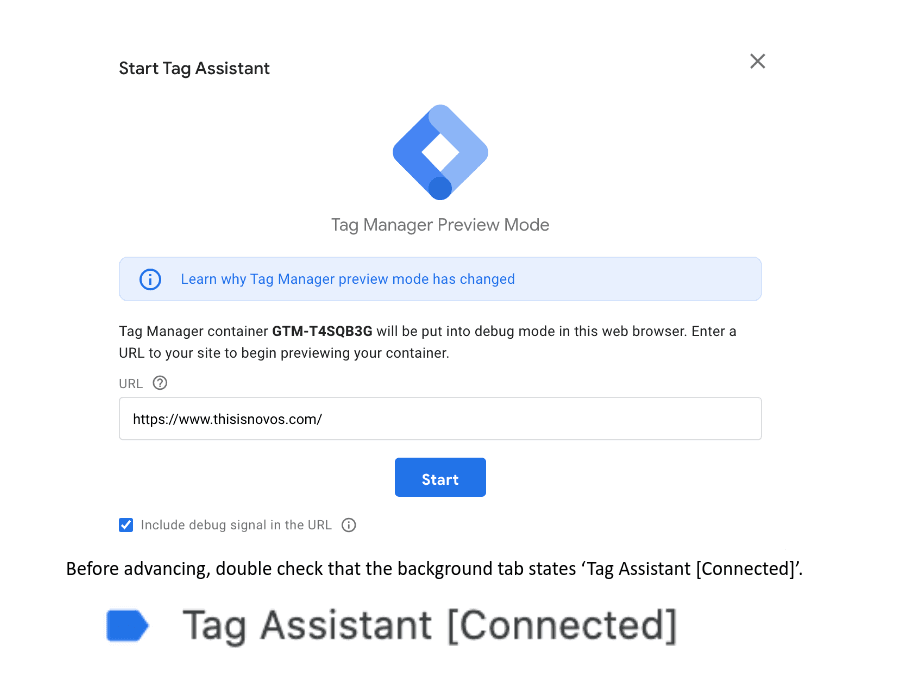Click the 'Tag Manager Preview Mode' heading
This screenshot has height=673, width=916.
coord(440,225)
